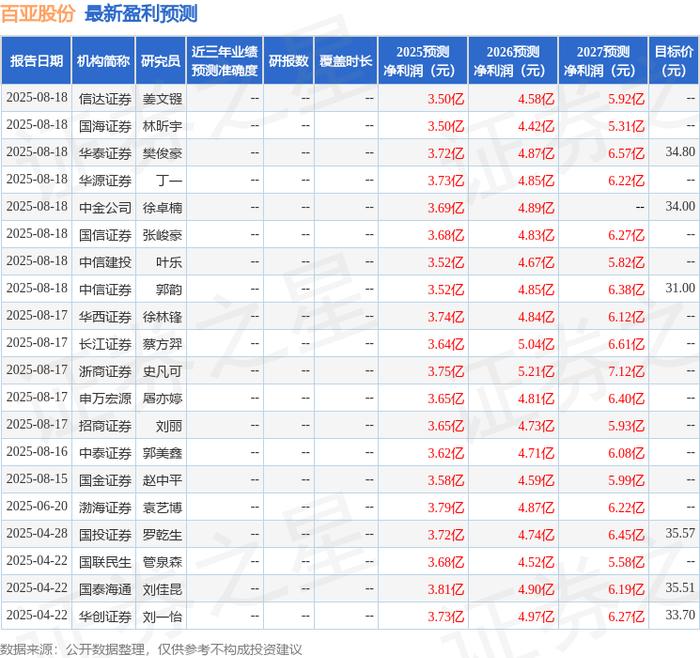Select analyst name 张峻豪

(162, 235)
